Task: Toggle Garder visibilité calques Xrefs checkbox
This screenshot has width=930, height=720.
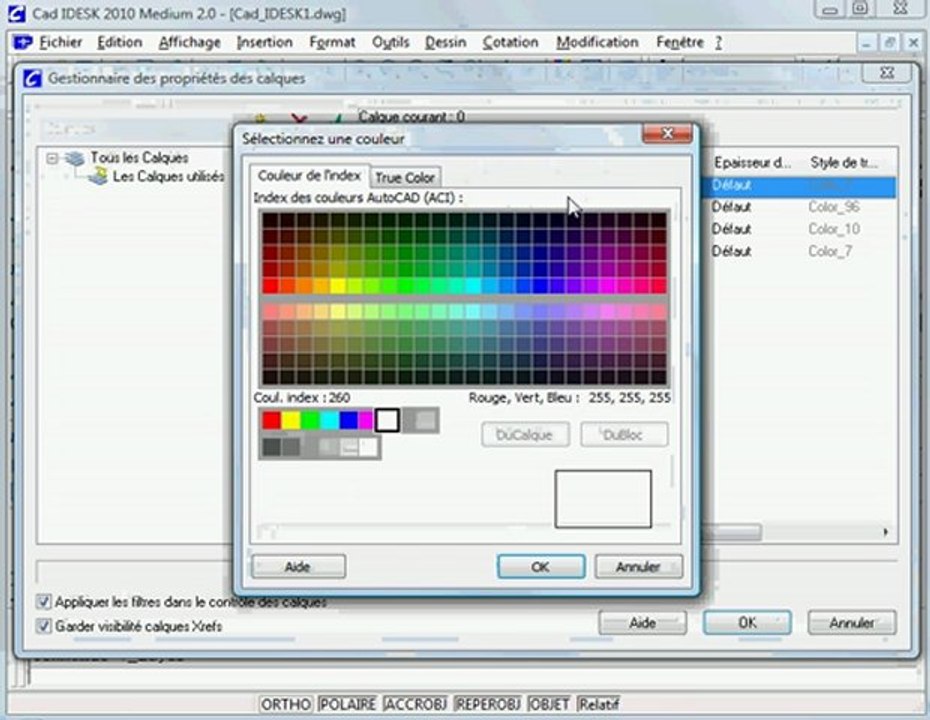Action: coord(43,626)
